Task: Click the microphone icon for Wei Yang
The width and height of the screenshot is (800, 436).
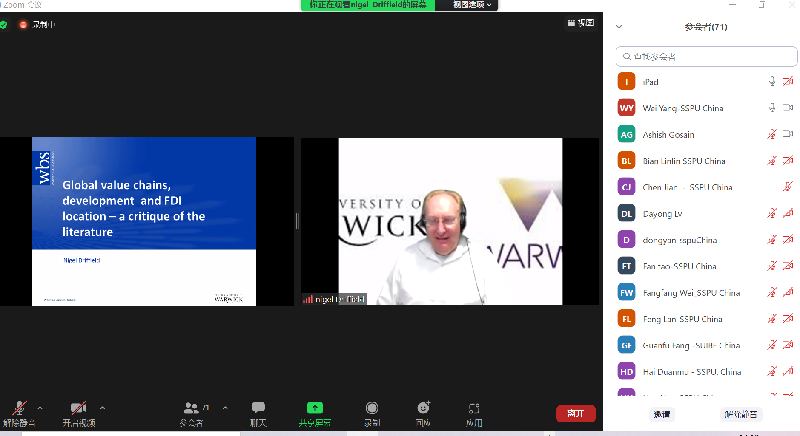Action: click(x=772, y=108)
